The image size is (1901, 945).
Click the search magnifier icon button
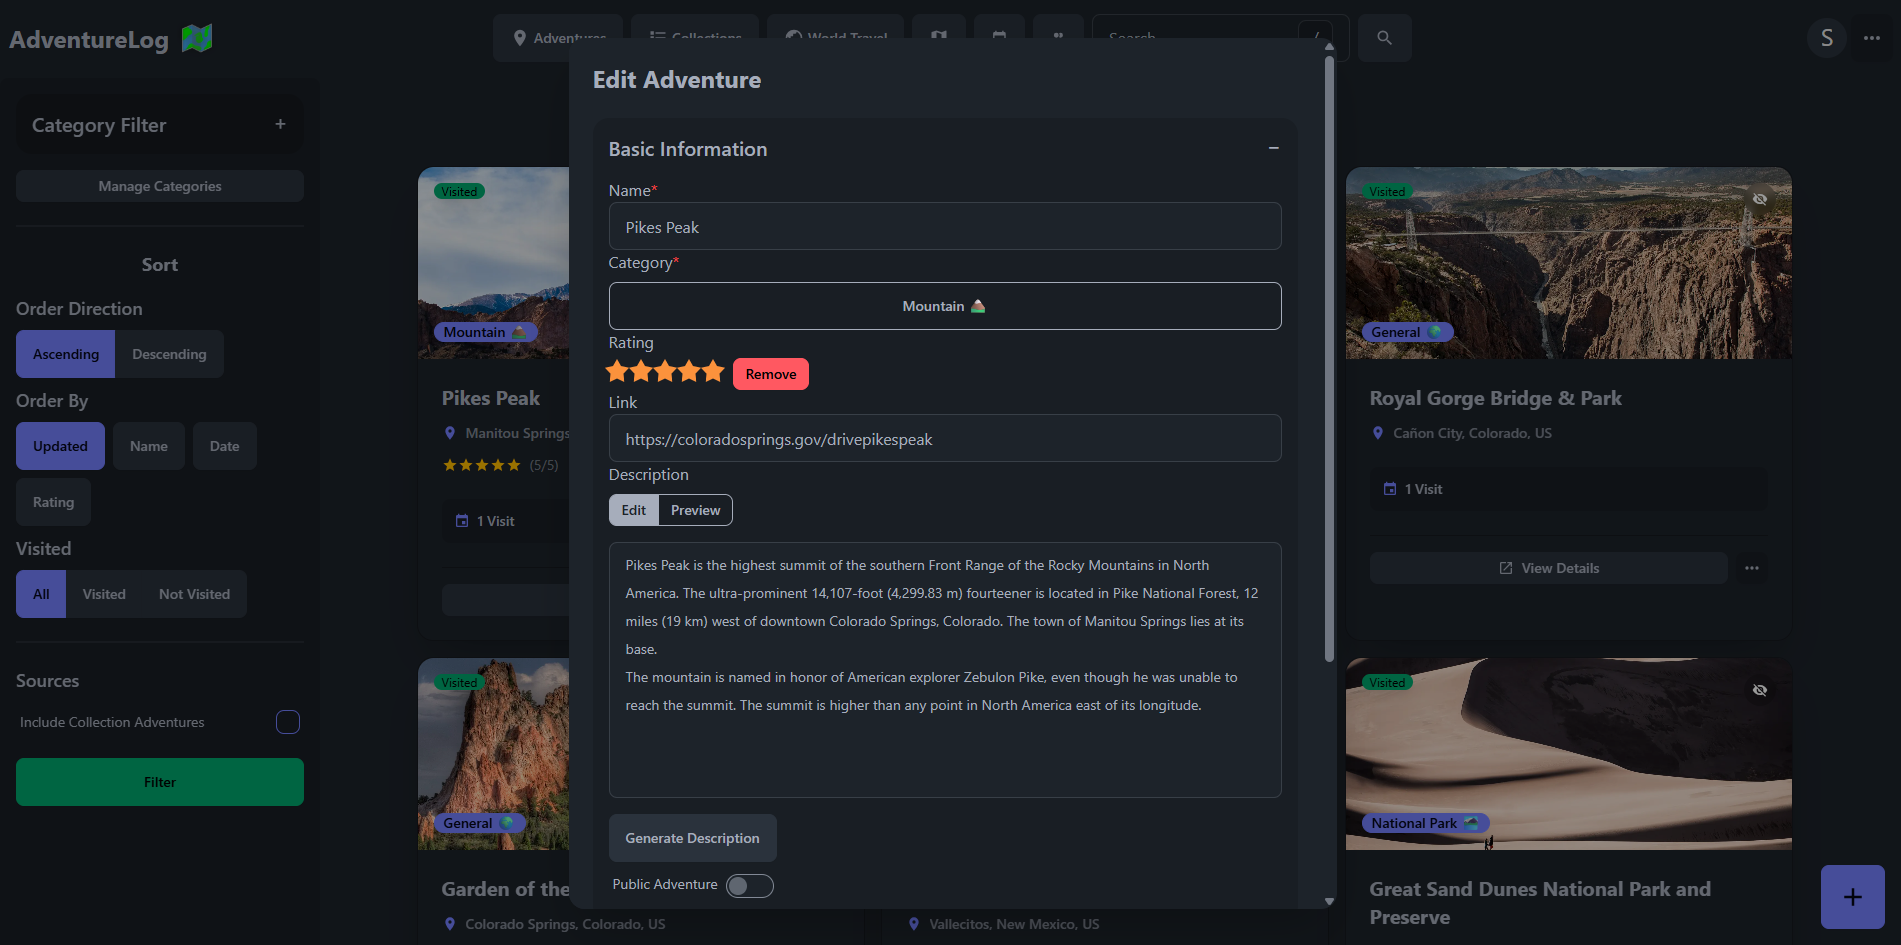click(x=1384, y=38)
